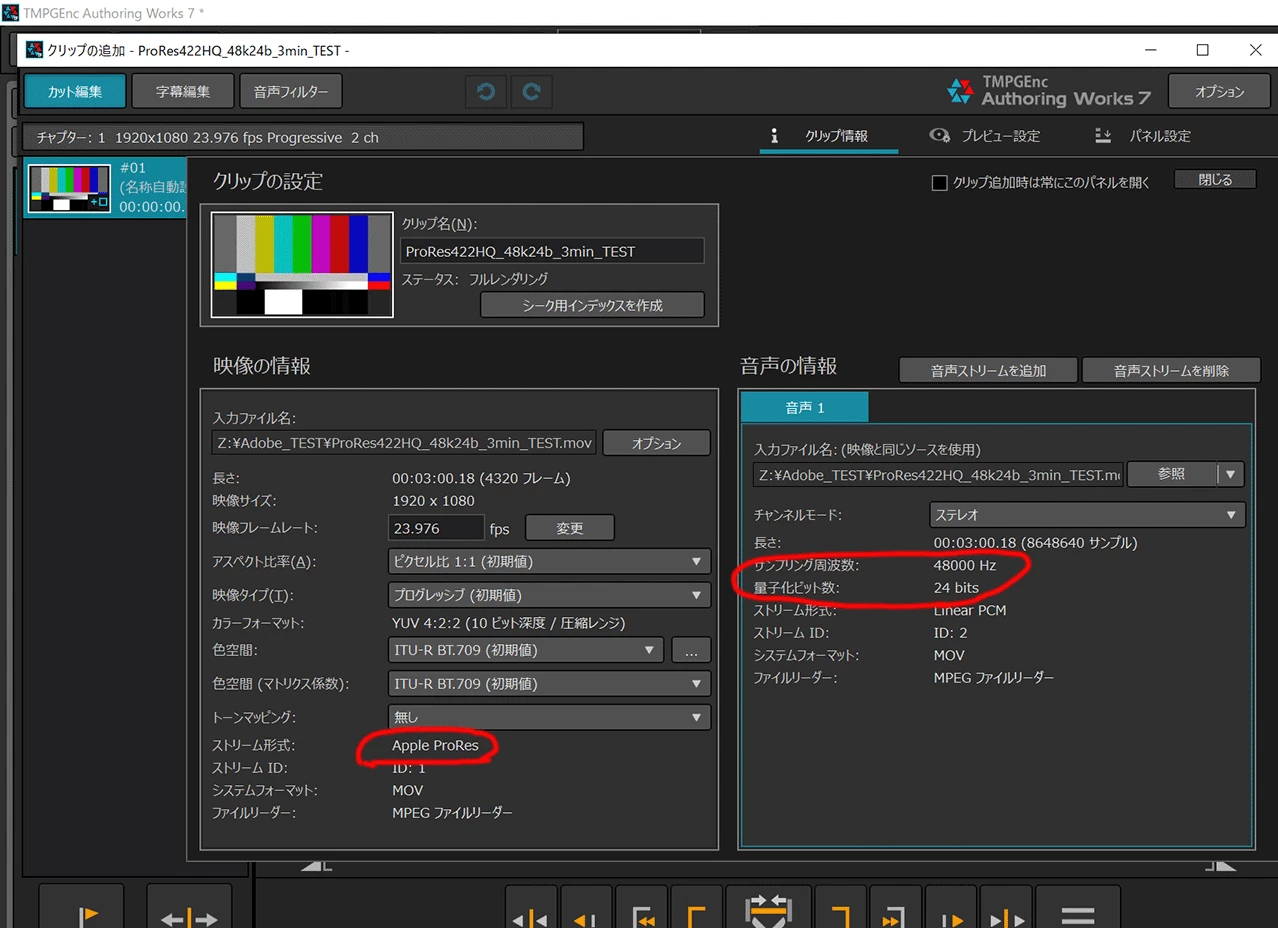The height and width of the screenshot is (928, 1278).
Task: Click the top-right オプション button
Action: click(1219, 91)
